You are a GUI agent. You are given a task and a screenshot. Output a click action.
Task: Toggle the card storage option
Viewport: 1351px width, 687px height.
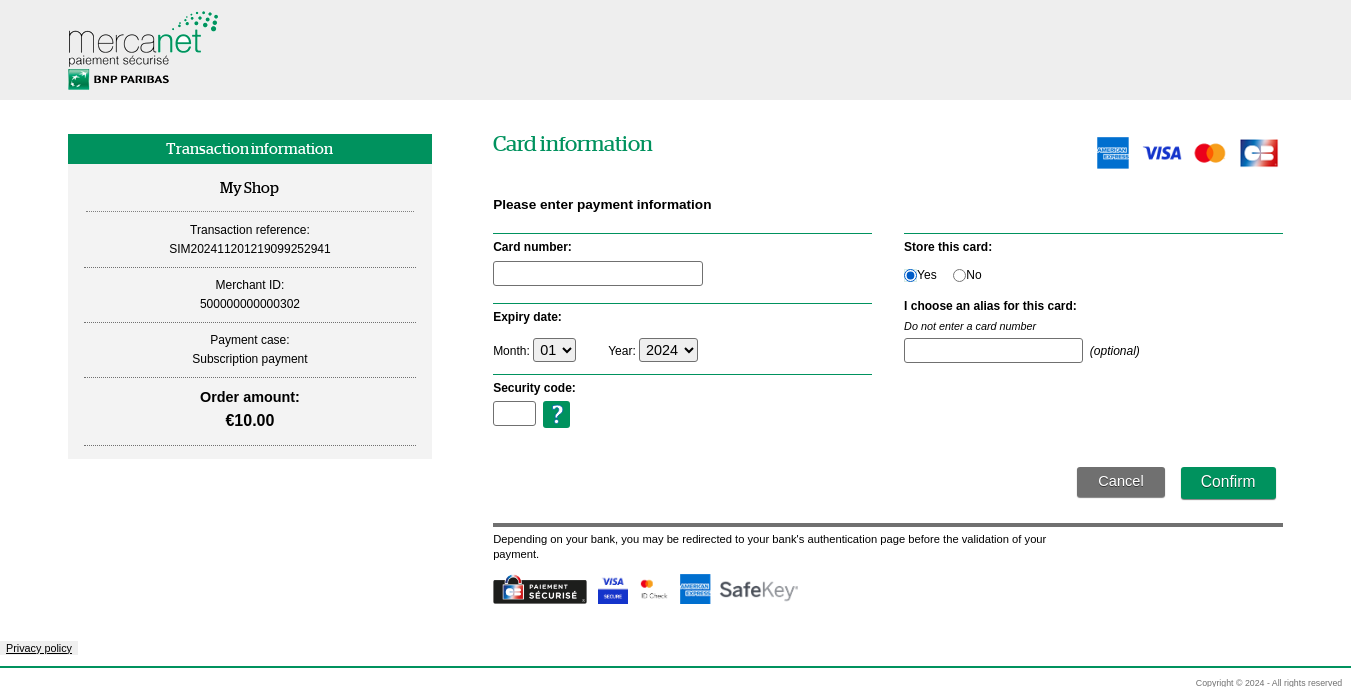click(x=958, y=275)
